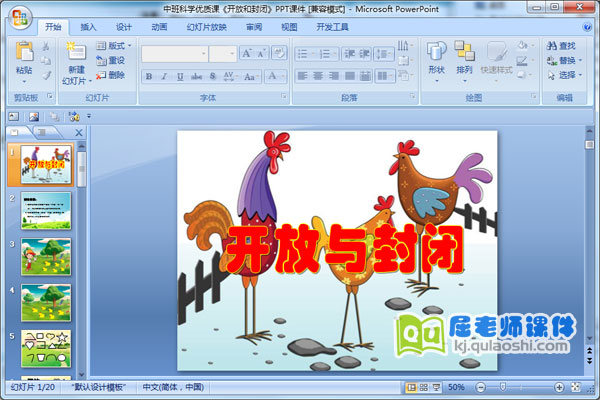Click the Increase List Level icon
Viewport: 600px width, 400px height.
pos(364,54)
